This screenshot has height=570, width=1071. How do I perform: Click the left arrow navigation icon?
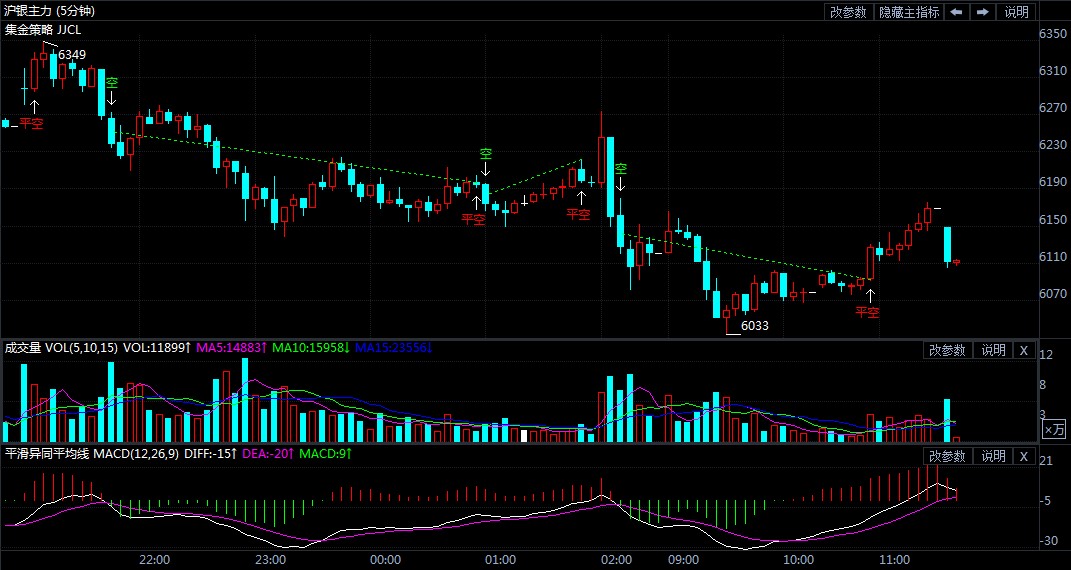pyautogui.click(x=957, y=12)
